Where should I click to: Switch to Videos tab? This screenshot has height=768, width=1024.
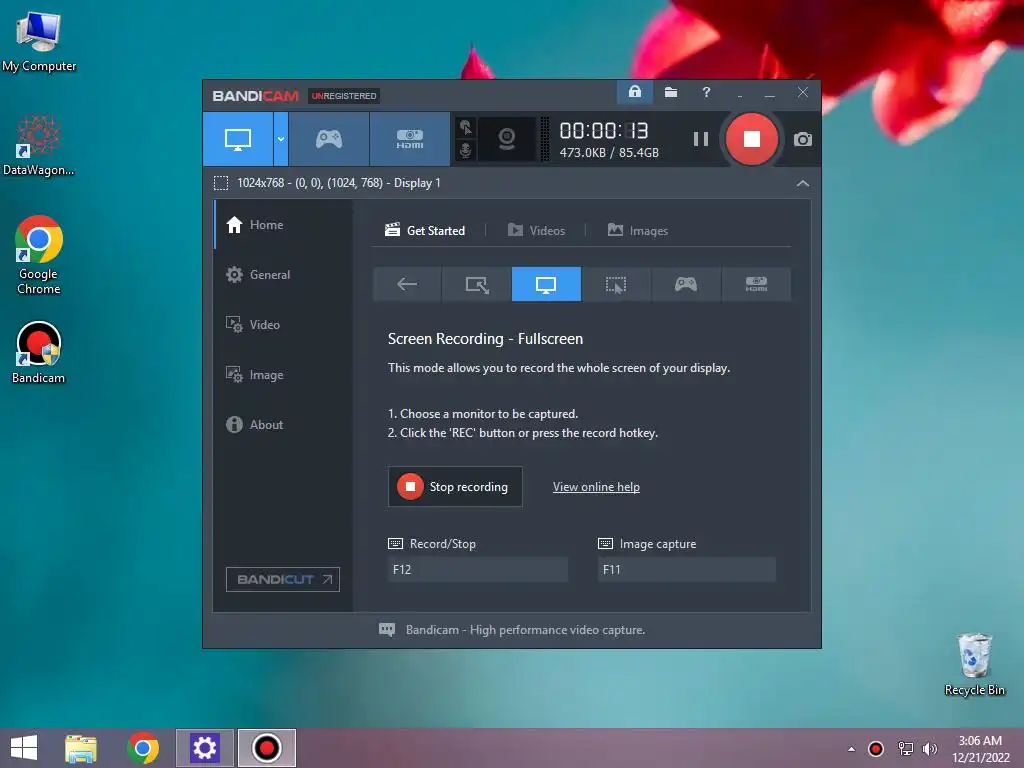pos(536,231)
